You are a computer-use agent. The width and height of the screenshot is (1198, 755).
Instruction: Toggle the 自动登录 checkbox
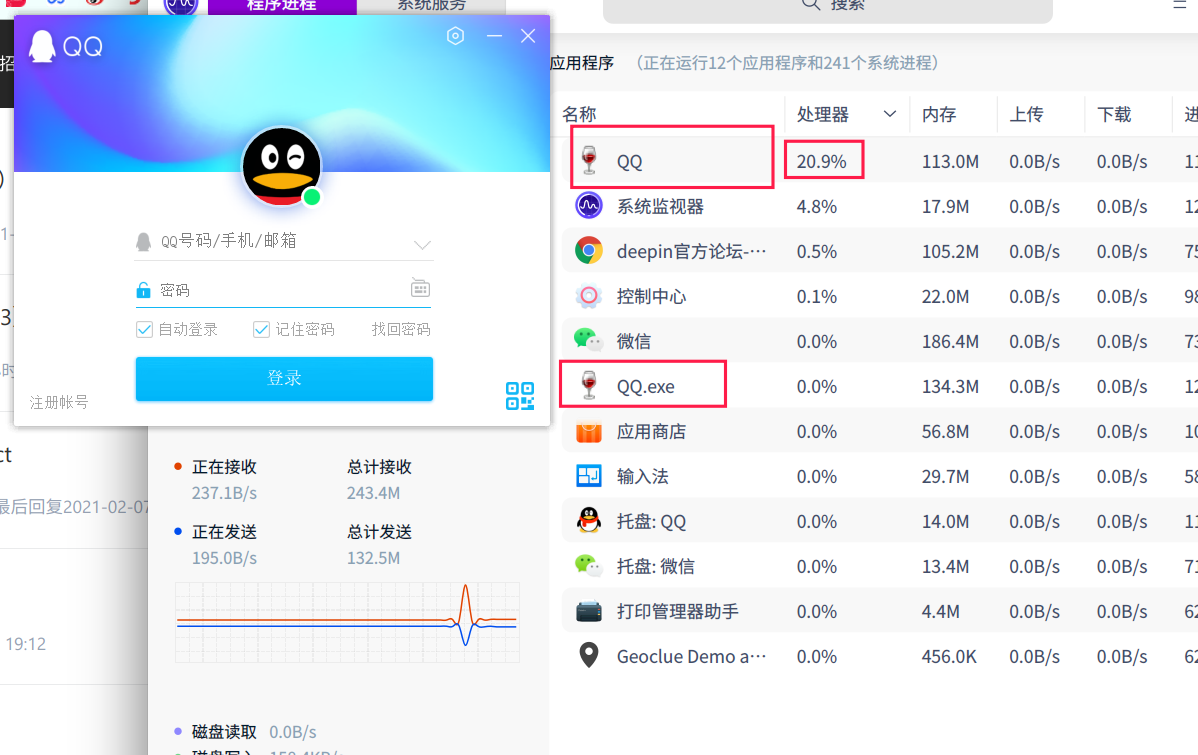(144, 329)
